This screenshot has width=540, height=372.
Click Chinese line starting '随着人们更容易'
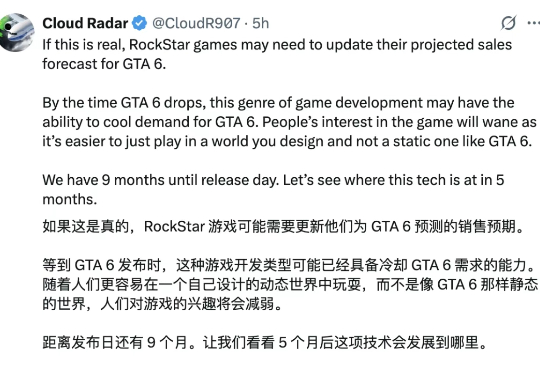[x=290, y=285]
